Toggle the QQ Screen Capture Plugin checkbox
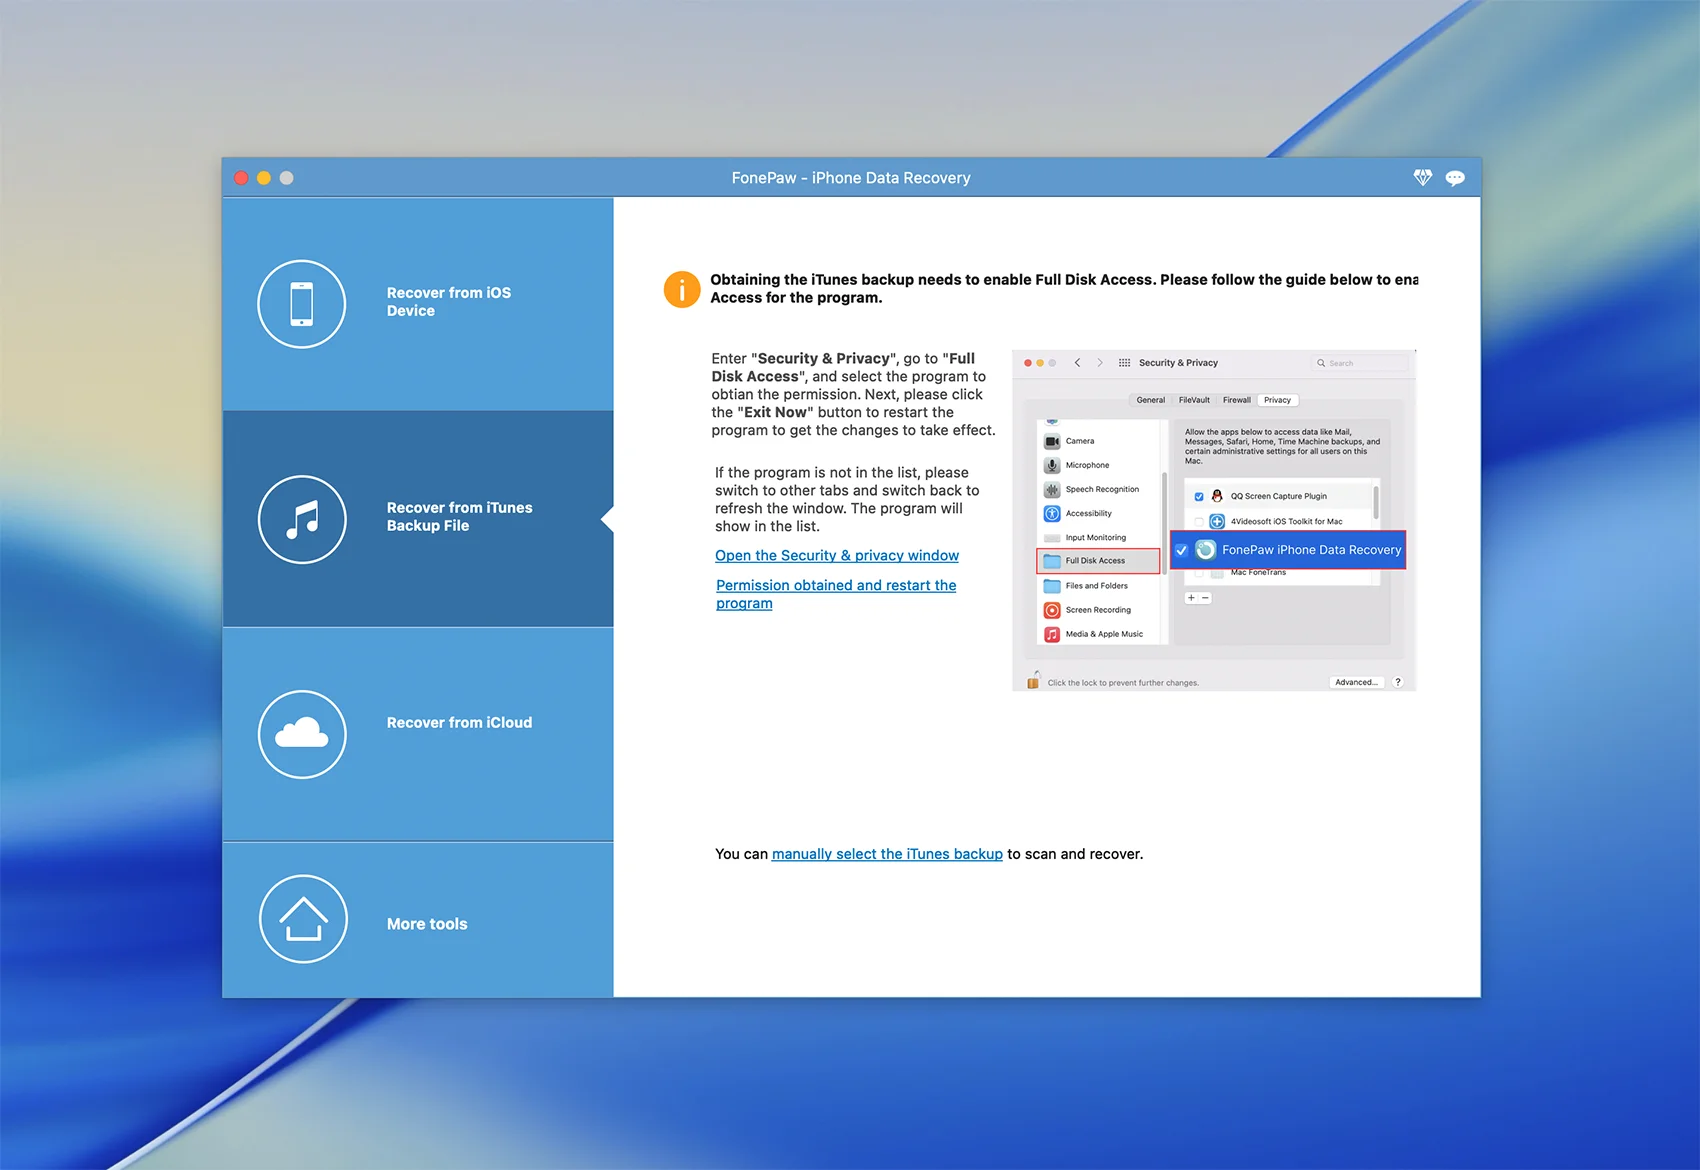The image size is (1700, 1170). click(1199, 496)
